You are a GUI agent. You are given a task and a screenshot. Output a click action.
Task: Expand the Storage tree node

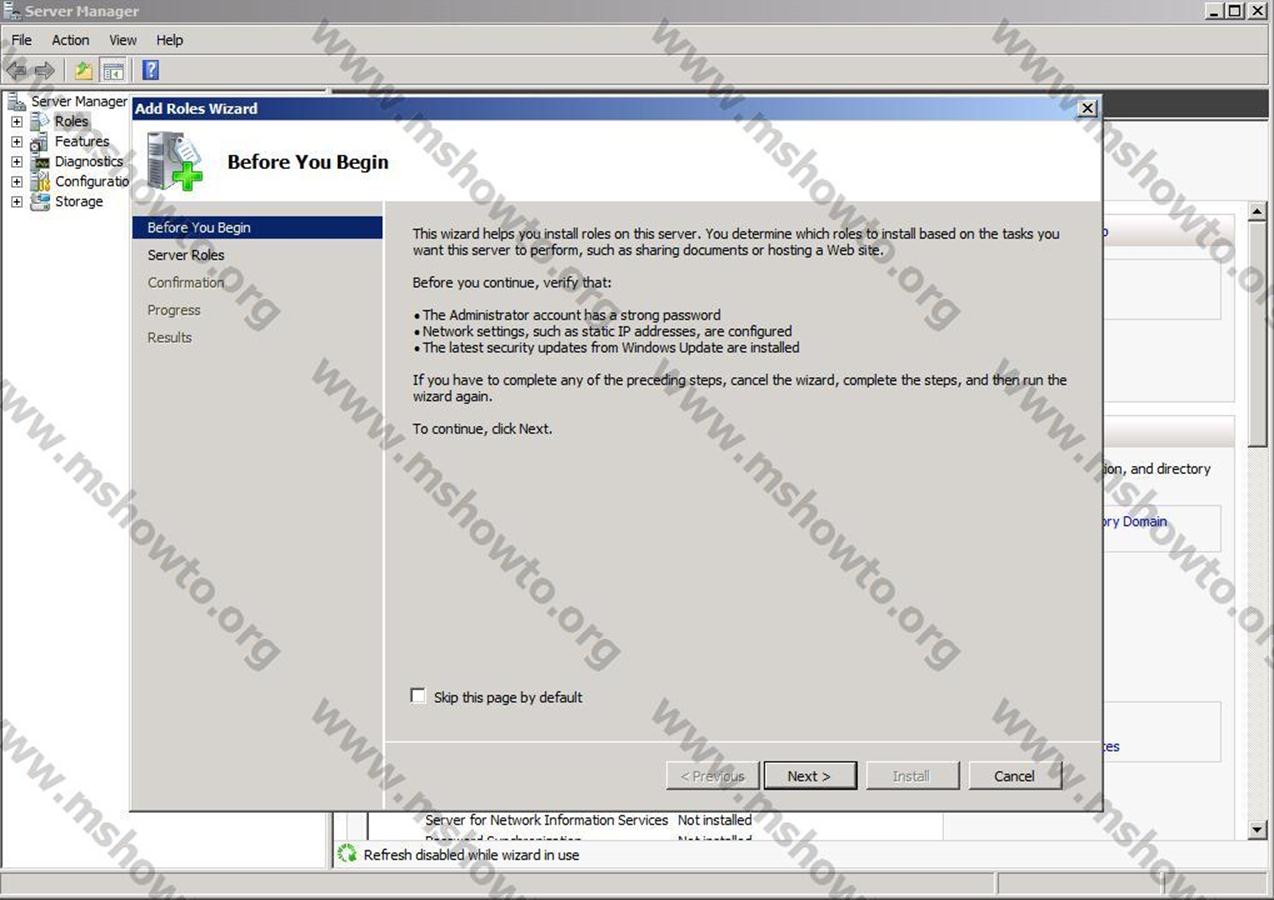tap(16, 202)
